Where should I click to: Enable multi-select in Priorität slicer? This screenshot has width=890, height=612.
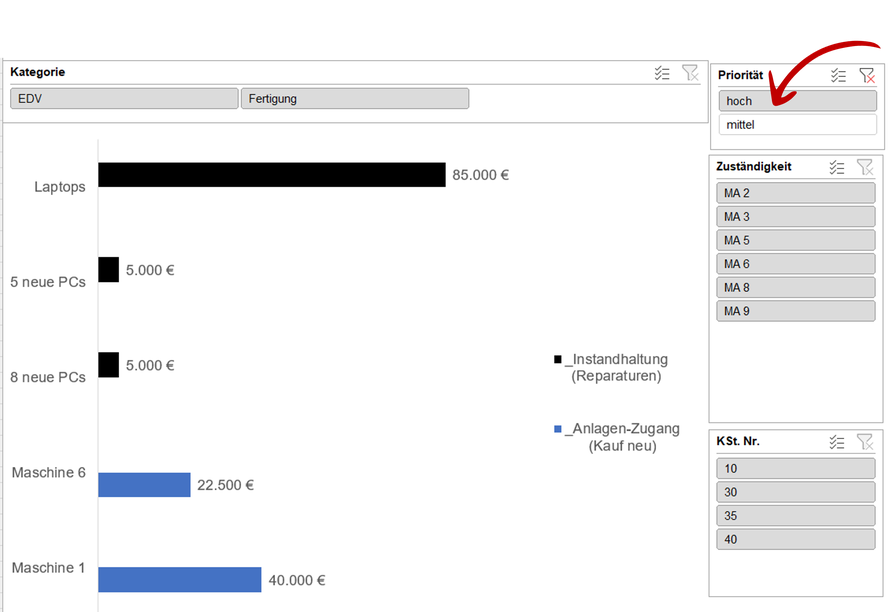pos(838,76)
